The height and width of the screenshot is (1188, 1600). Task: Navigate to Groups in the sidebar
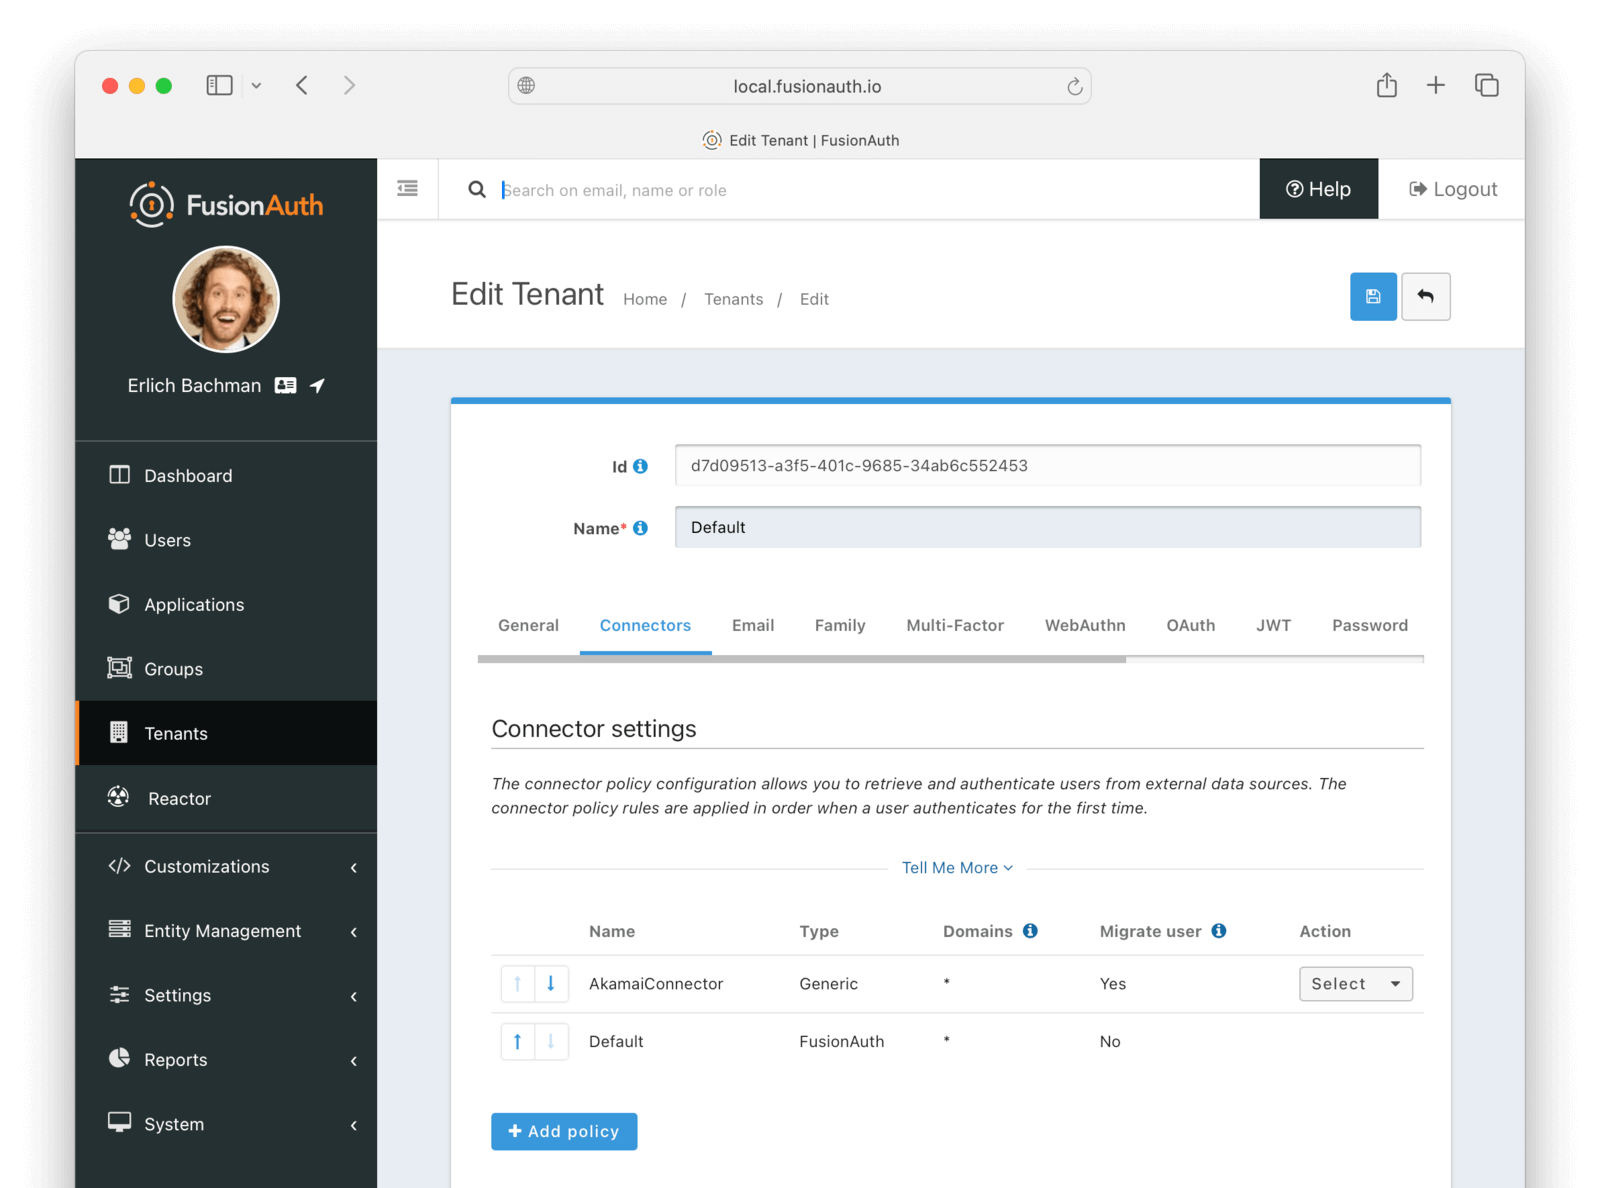pyautogui.click(x=173, y=669)
